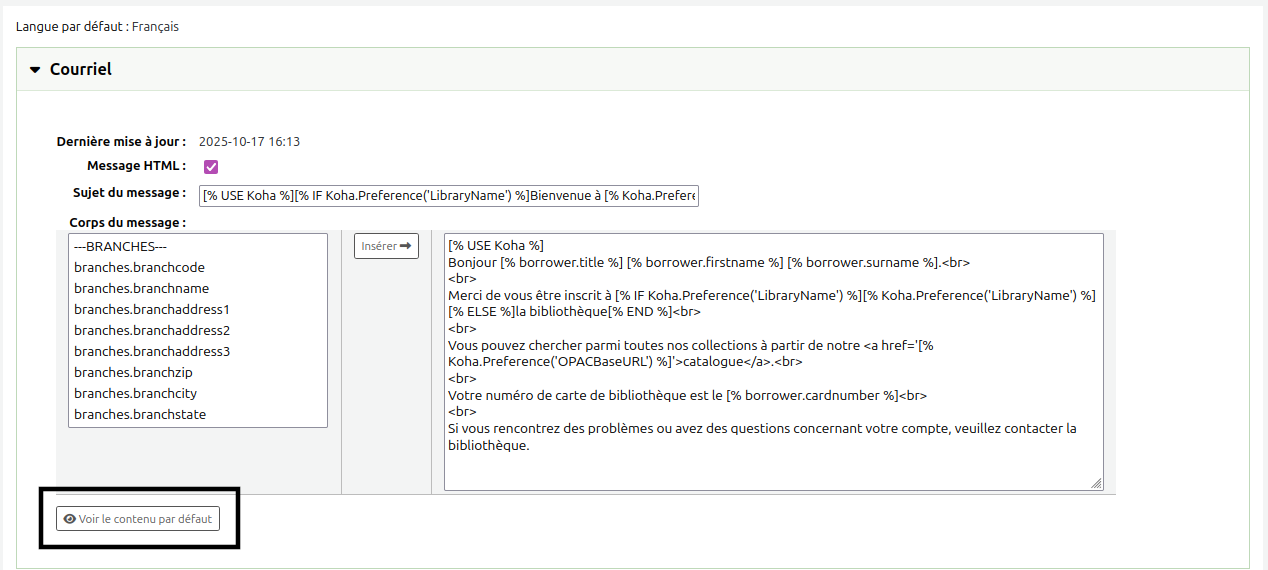
Task: Click into the Sujet du message field
Action: (x=449, y=196)
